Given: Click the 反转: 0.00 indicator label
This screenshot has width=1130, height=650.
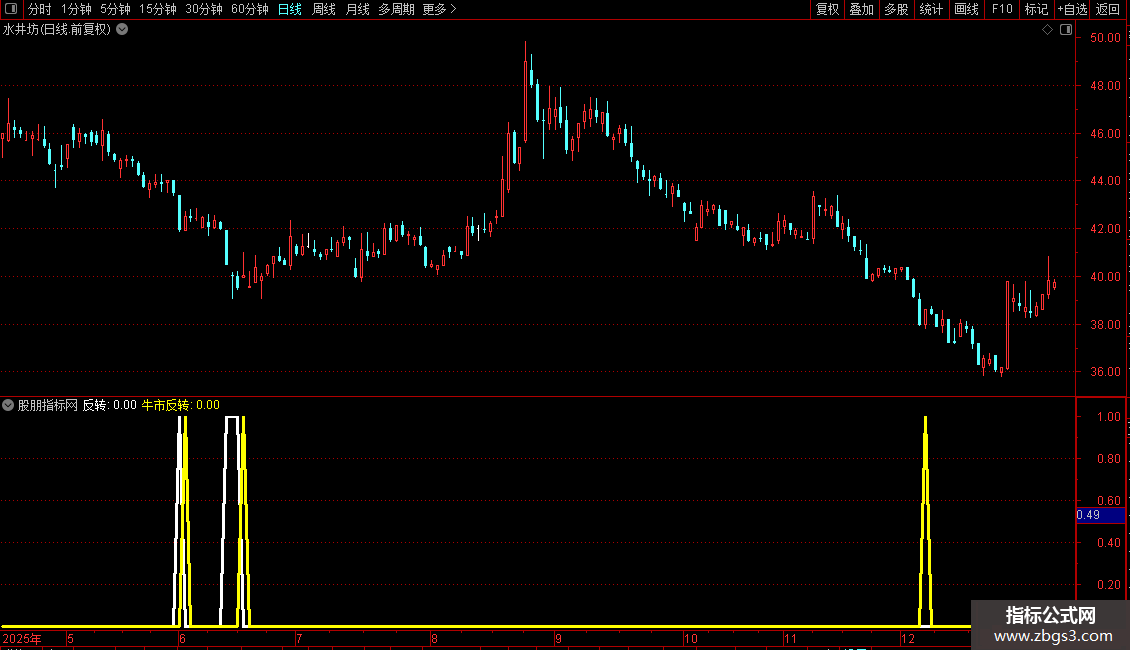Looking at the screenshot, I should (110, 405).
